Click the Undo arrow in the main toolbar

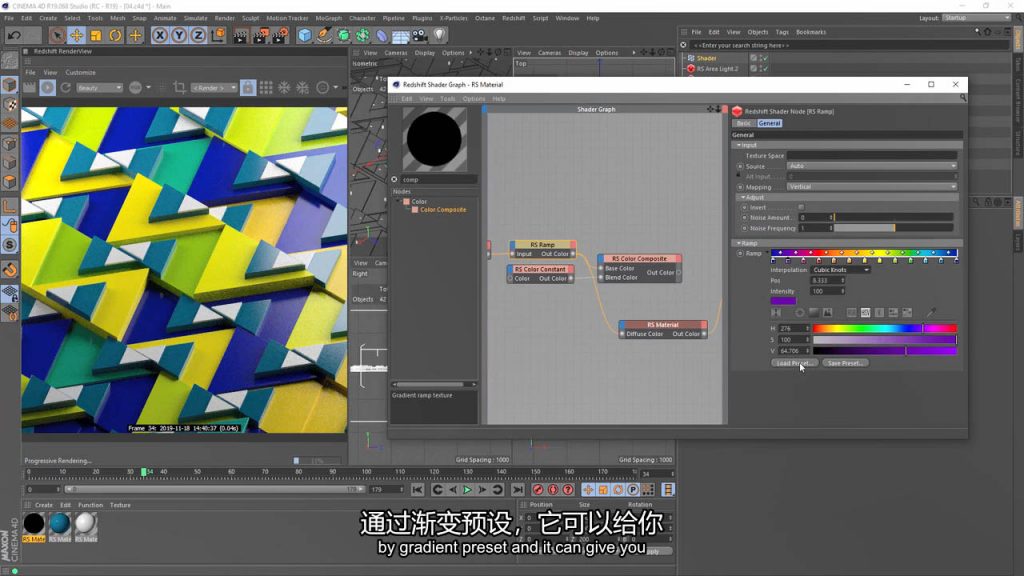tap(14, 35)
